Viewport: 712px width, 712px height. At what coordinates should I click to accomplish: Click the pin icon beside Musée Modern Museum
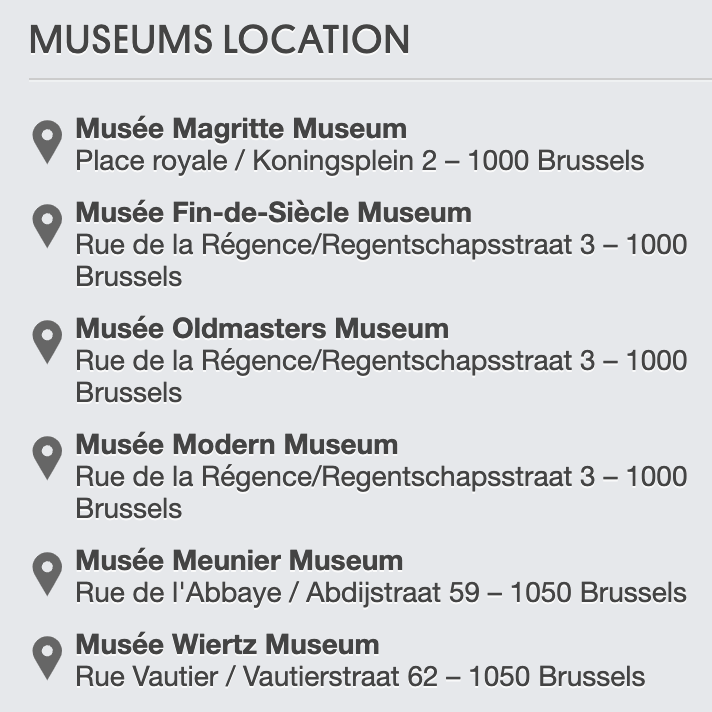tap(47, 458)
